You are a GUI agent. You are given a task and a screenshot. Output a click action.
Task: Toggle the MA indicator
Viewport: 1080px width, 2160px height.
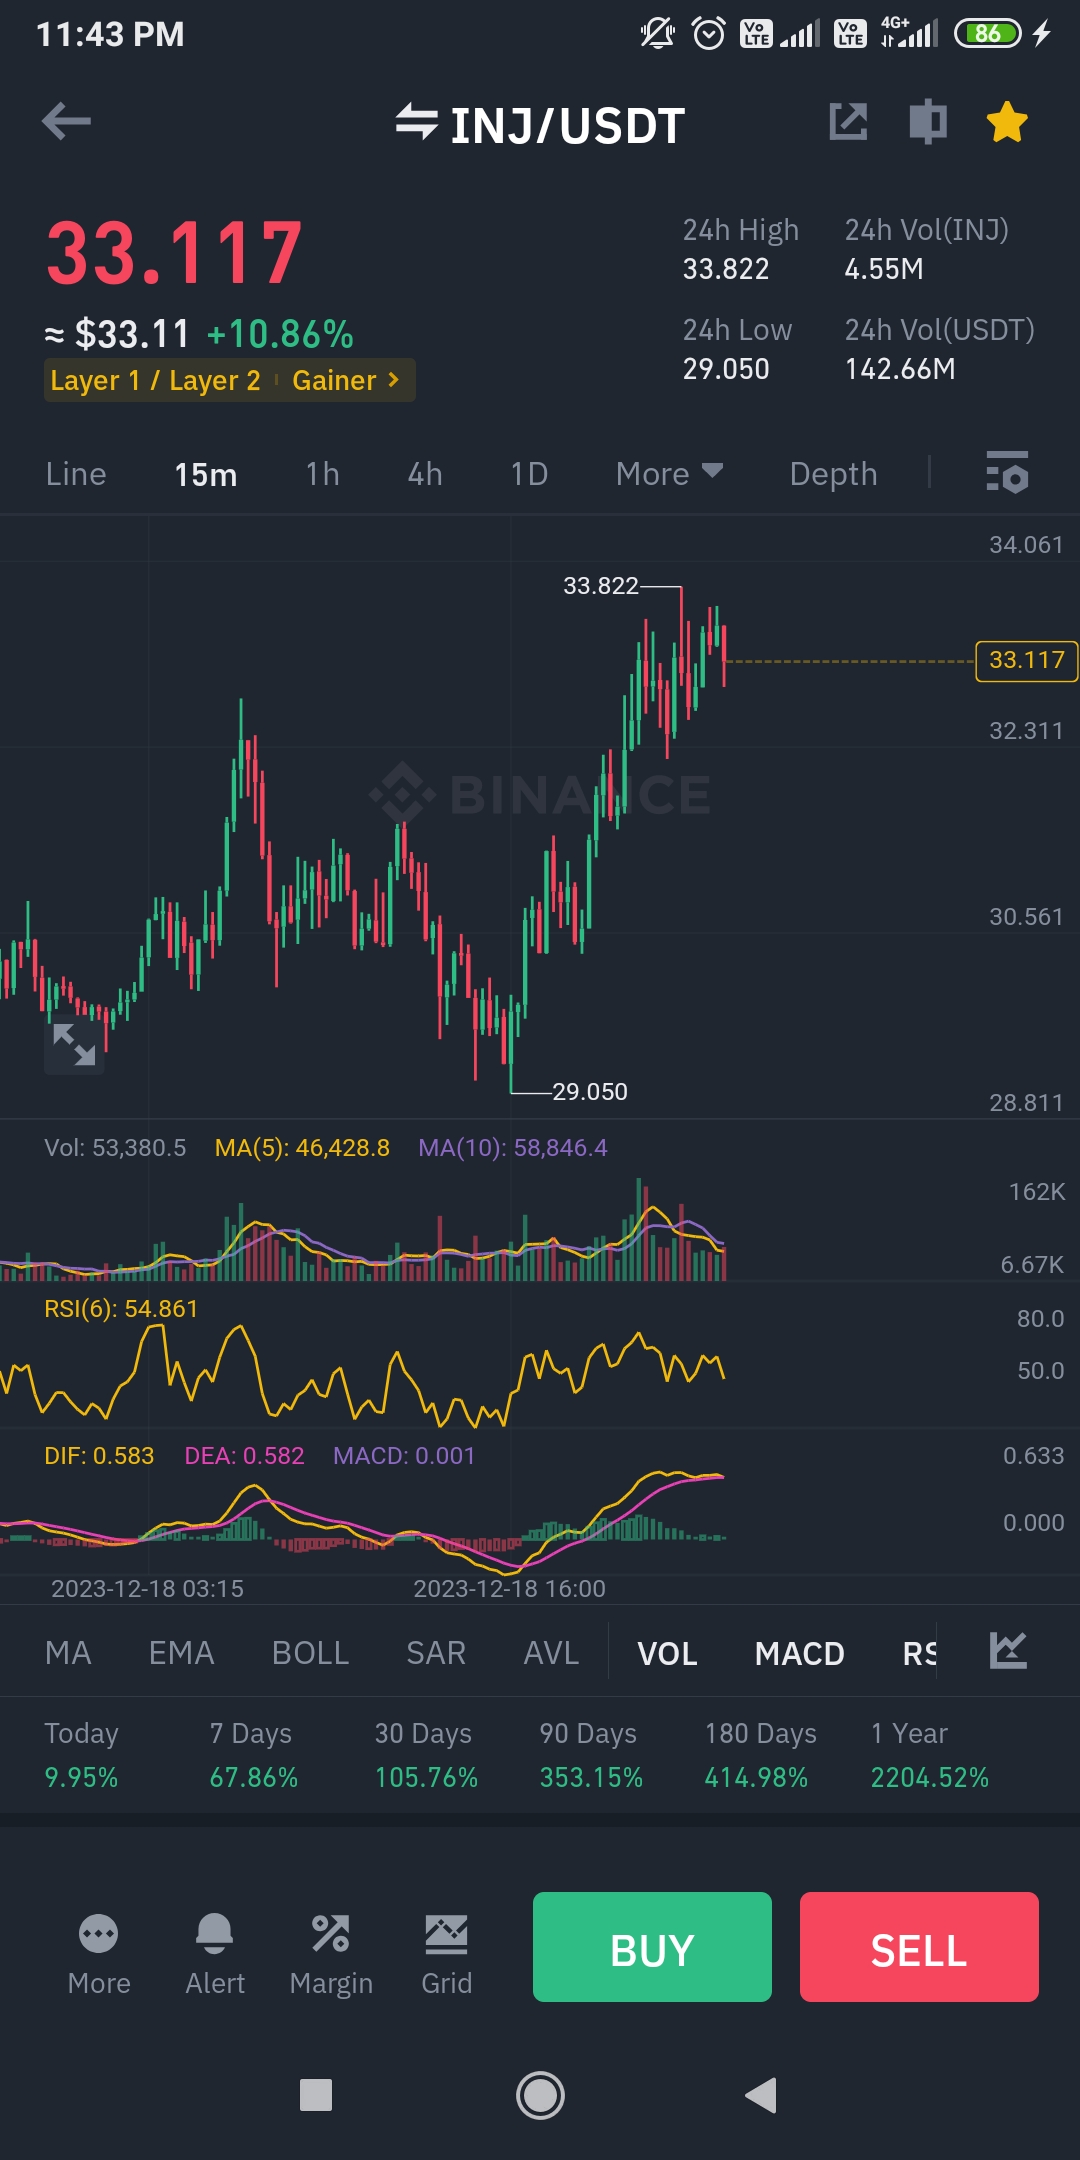tap(68, 1653)
